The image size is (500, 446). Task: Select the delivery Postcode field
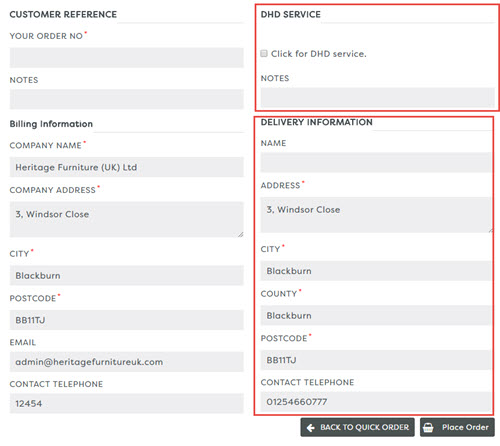tap(376, 360)
